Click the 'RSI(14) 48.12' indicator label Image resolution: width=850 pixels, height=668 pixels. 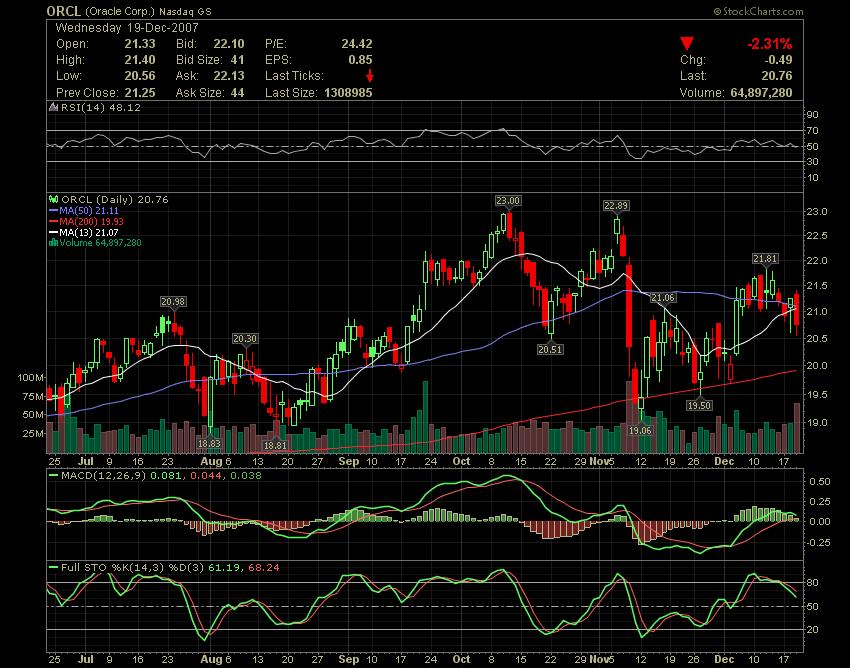point(101,107)
